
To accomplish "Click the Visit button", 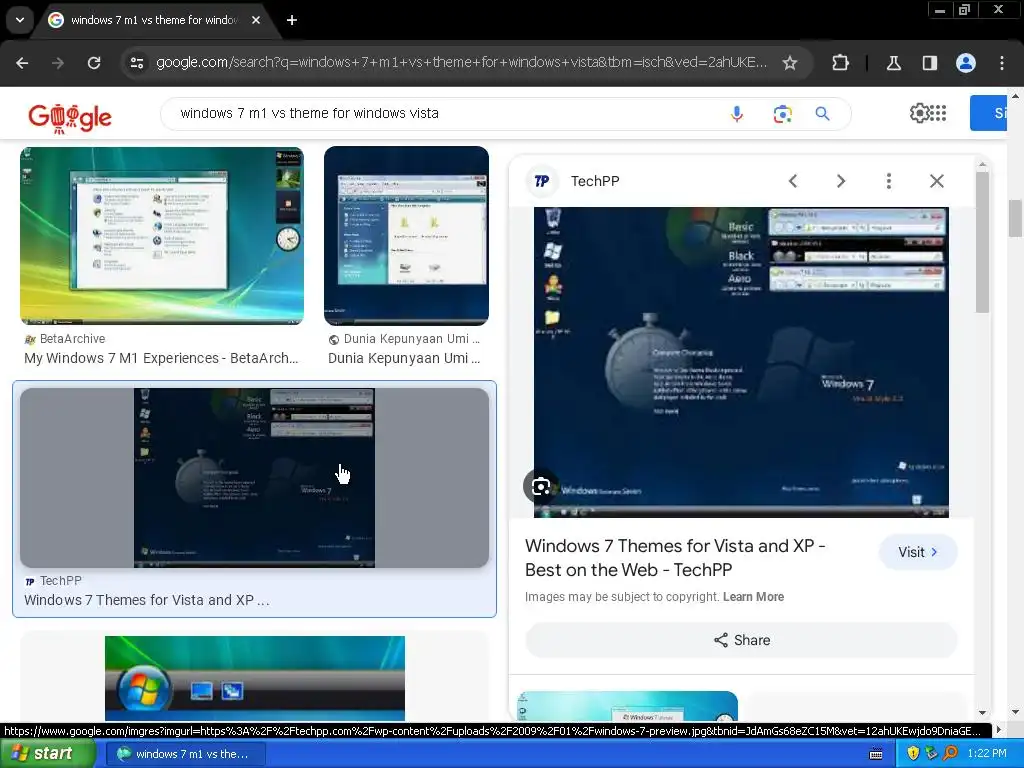I will click(x=918, y=552).
